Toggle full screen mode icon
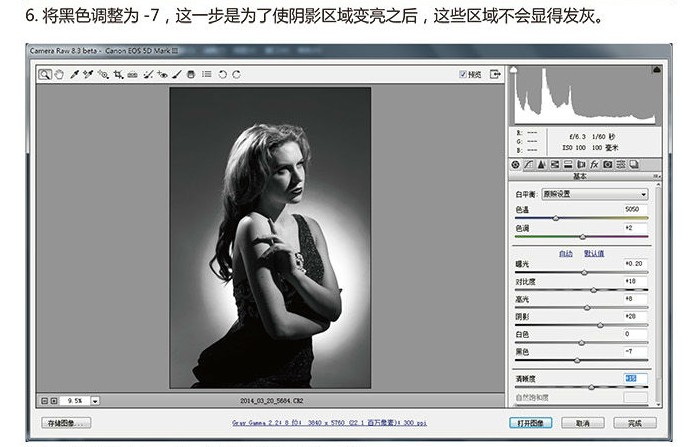Image resolution: width=693 pixels, height=447 pixels. 495,74
